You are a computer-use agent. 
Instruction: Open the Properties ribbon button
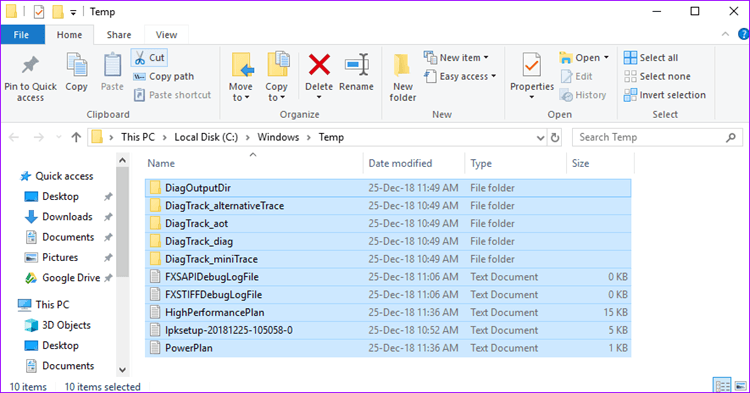click(531, 76)
